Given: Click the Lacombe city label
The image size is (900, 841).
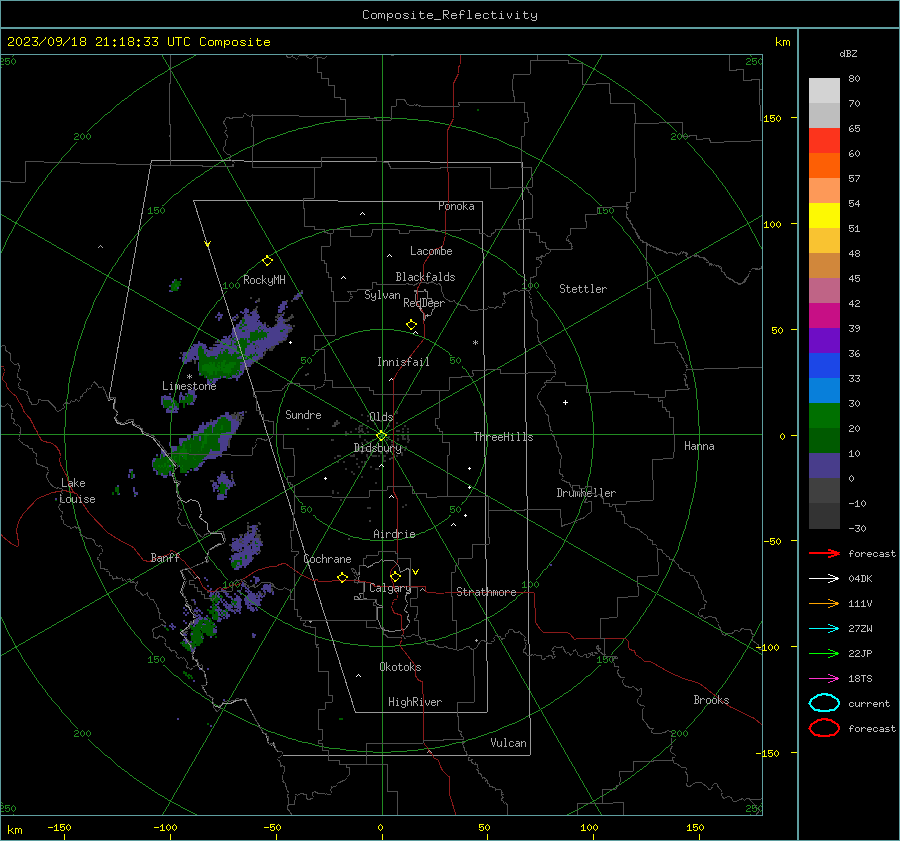Looking at the screenshot, I should (x=431, y=251).
